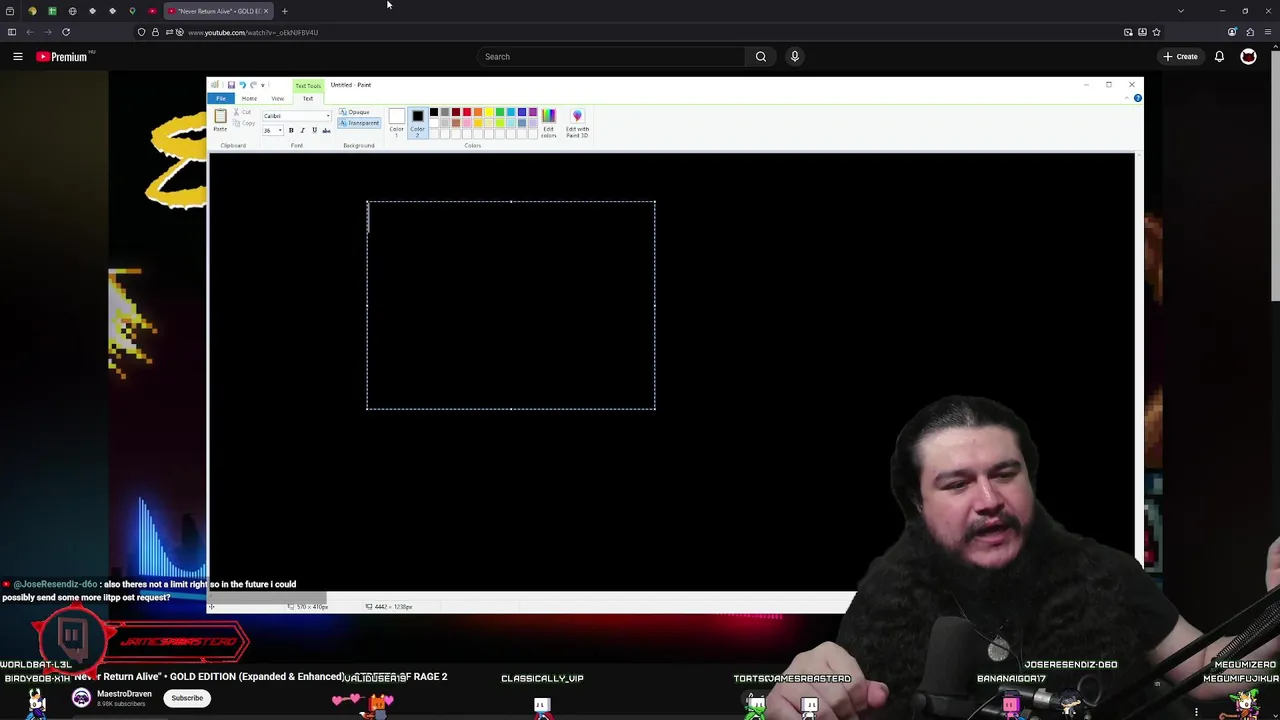Click the Paint horizontal scrollbar
Viewport: 1280px width, 720px height.
tap(268, 599)
